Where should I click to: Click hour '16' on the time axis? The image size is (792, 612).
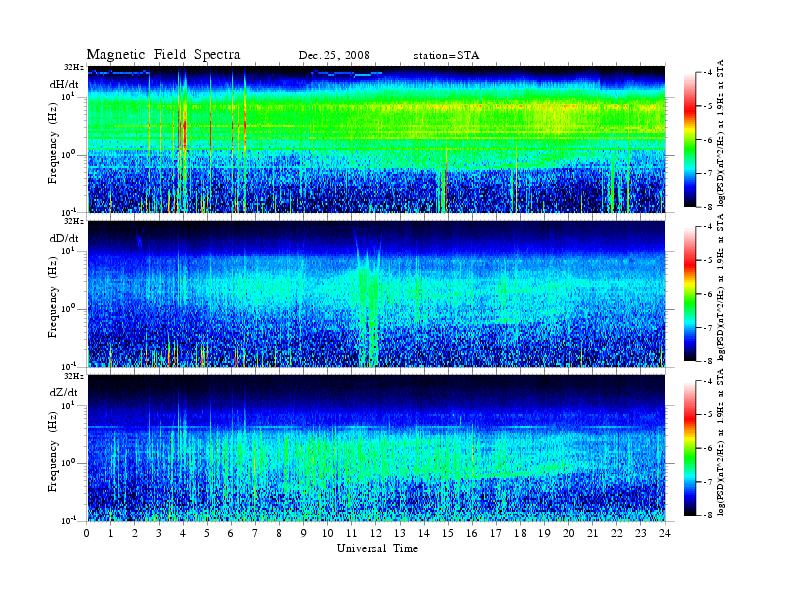[472, 534]
